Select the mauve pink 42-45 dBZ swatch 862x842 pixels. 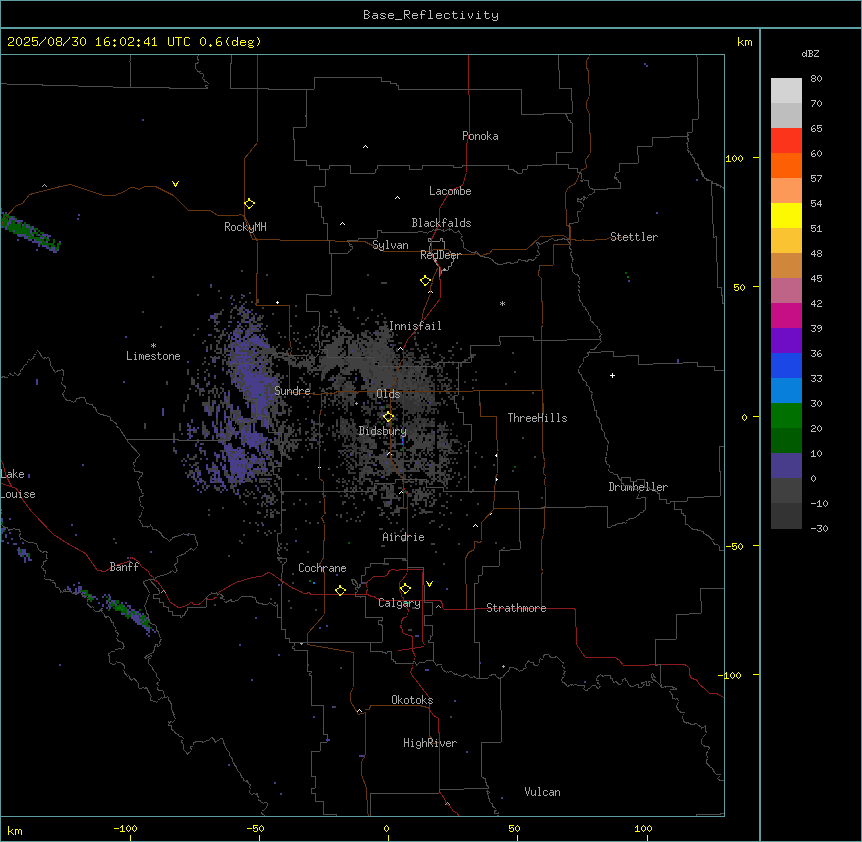pyautogui.click(x=786, y=291)
